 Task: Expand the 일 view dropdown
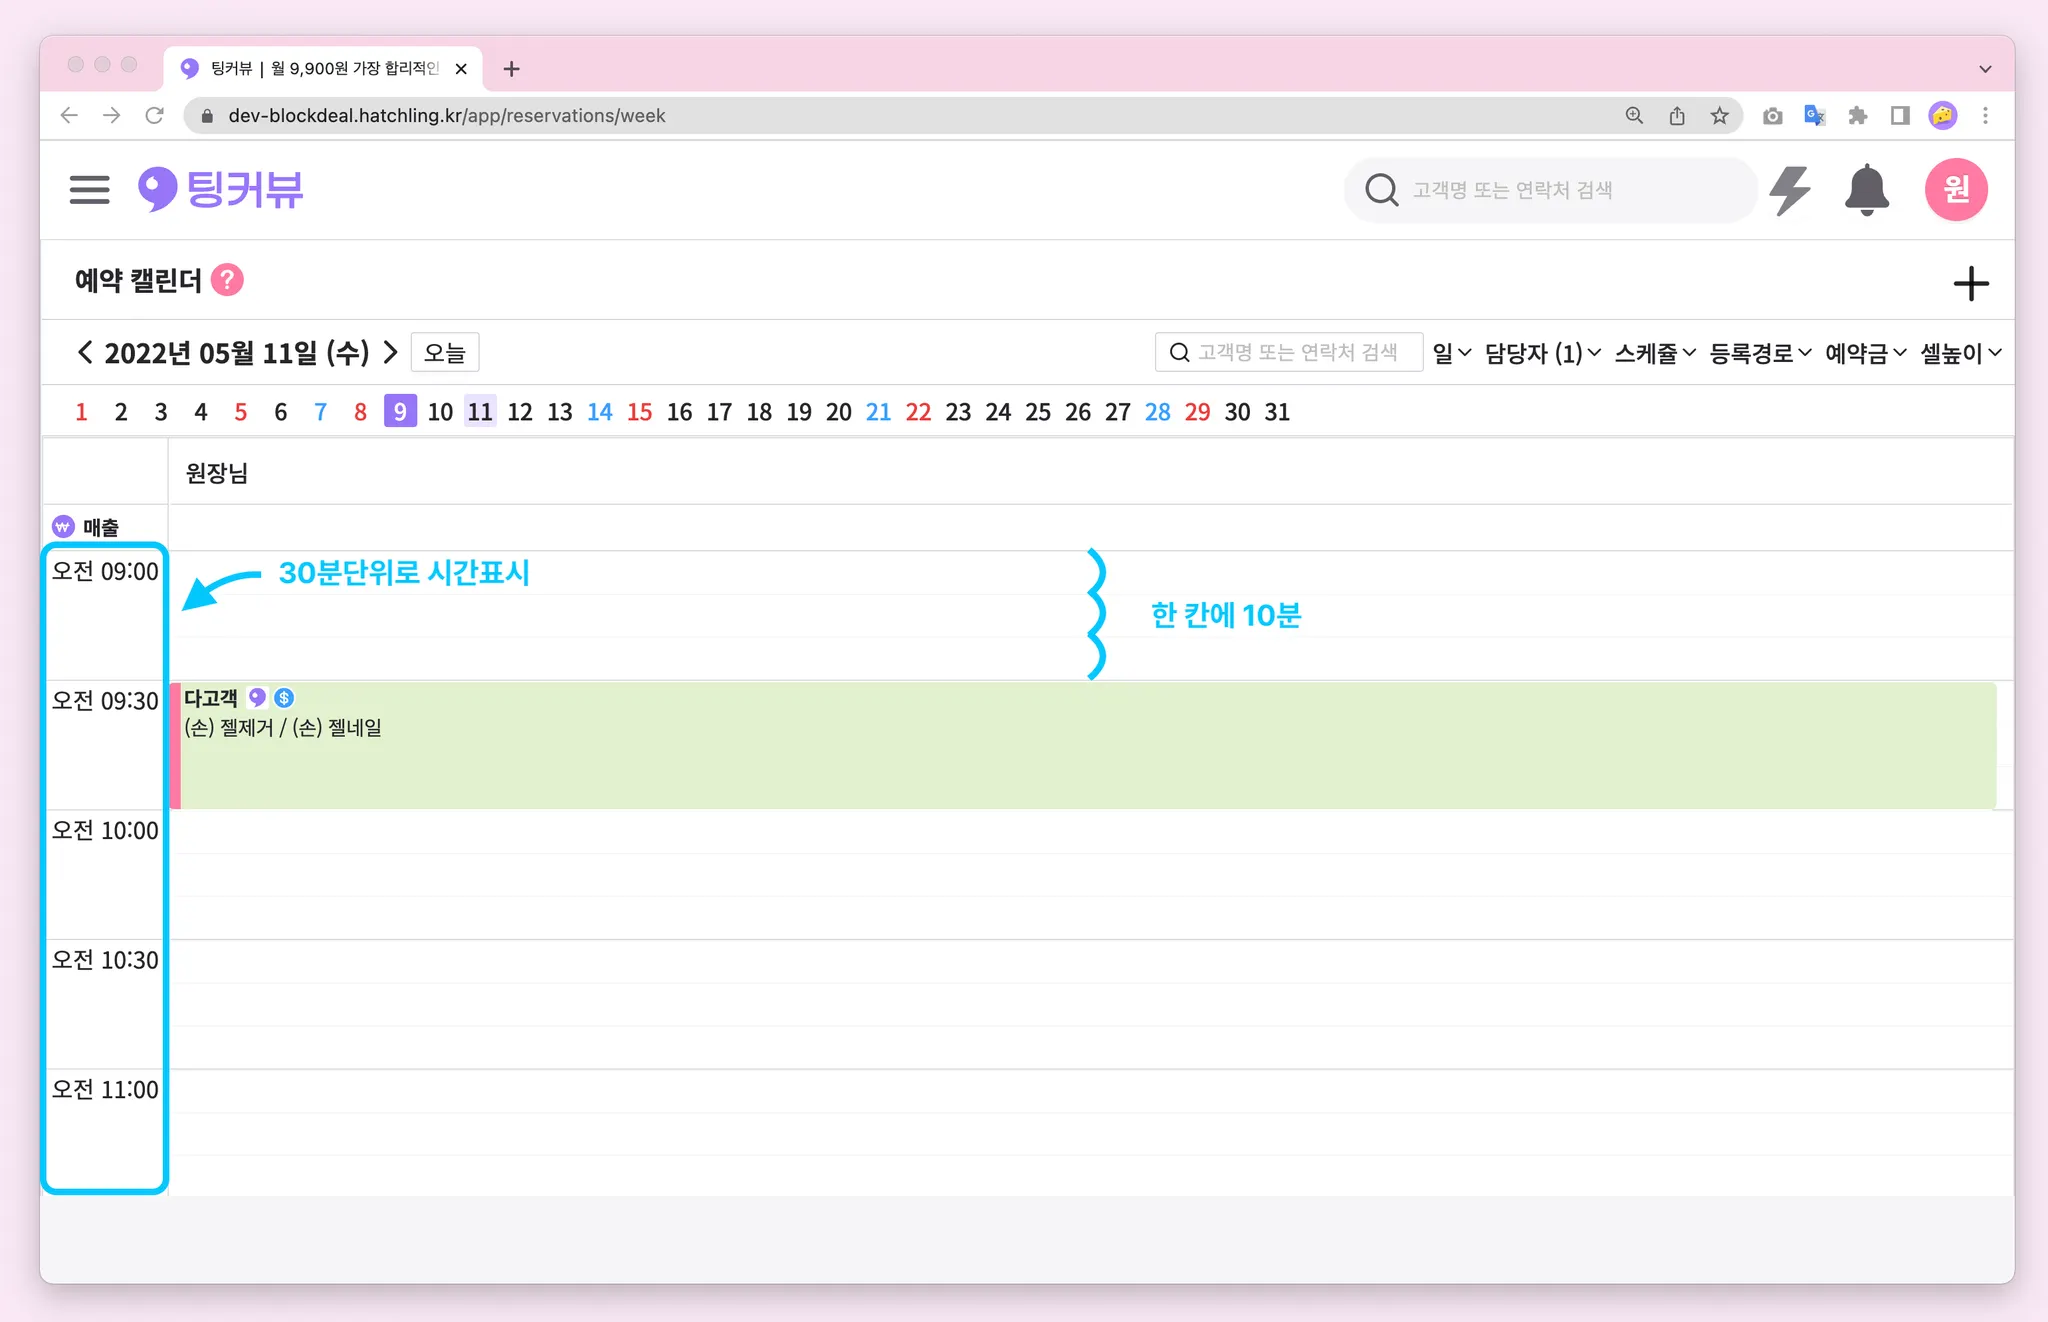point(1451,353)
